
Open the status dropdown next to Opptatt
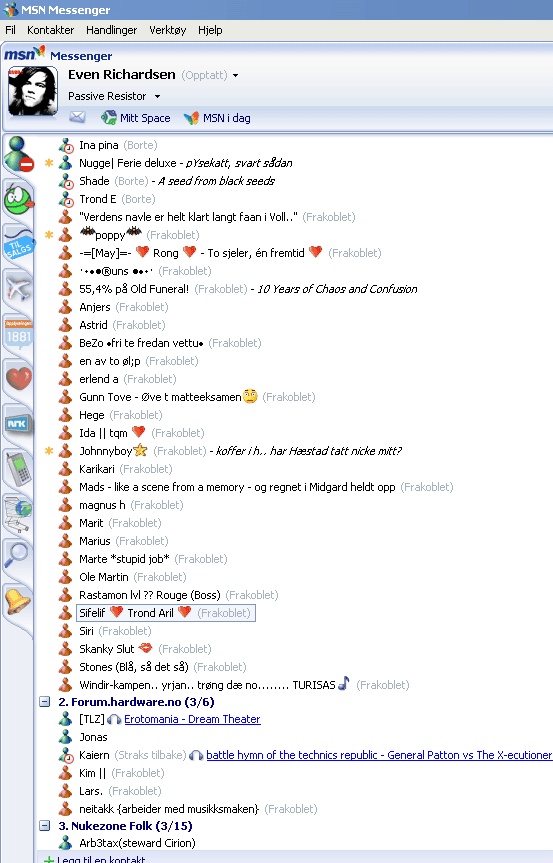coord(236,75)
